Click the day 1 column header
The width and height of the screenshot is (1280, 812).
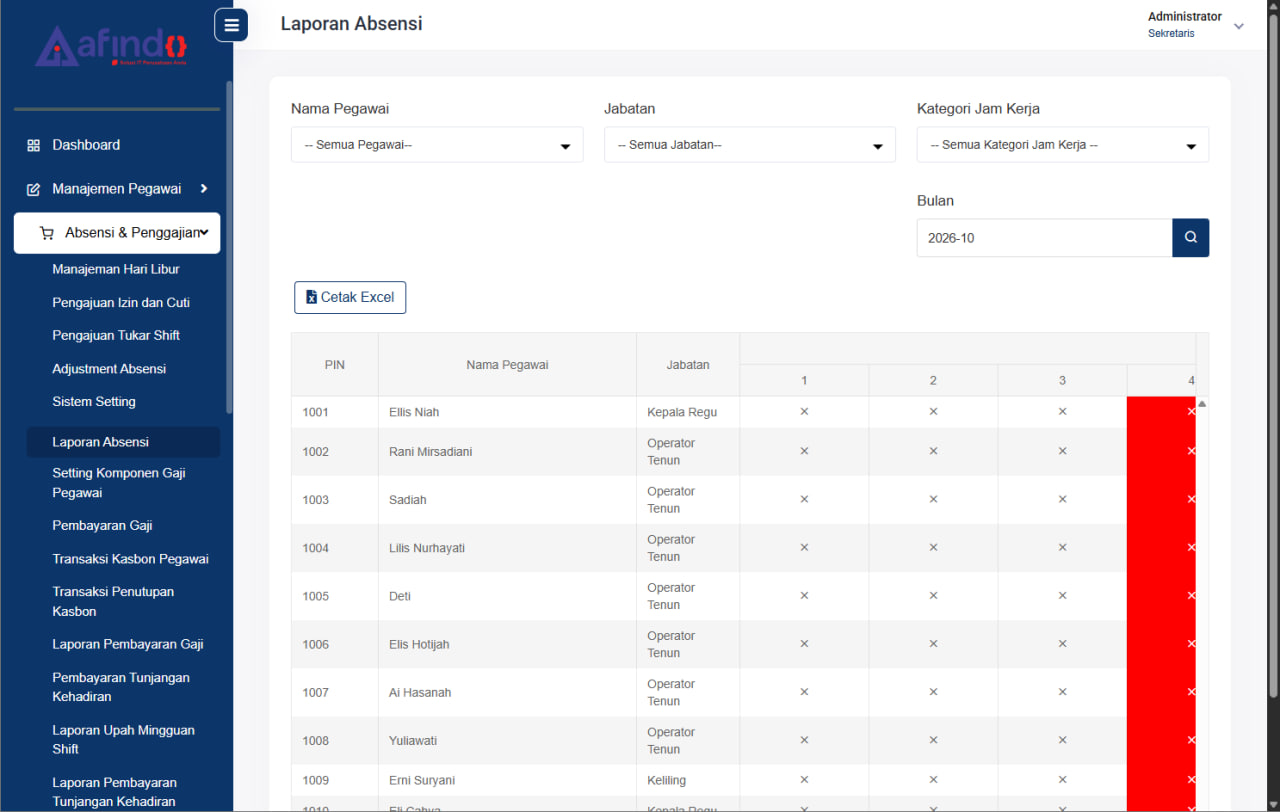tap(804, 380)
